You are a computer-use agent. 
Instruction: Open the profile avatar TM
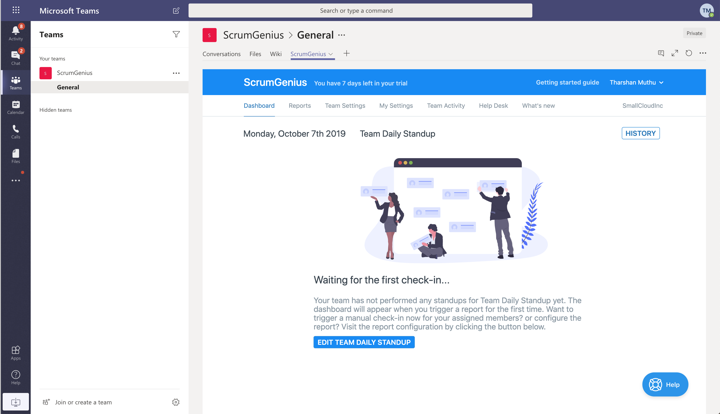[x=707, y=11]
